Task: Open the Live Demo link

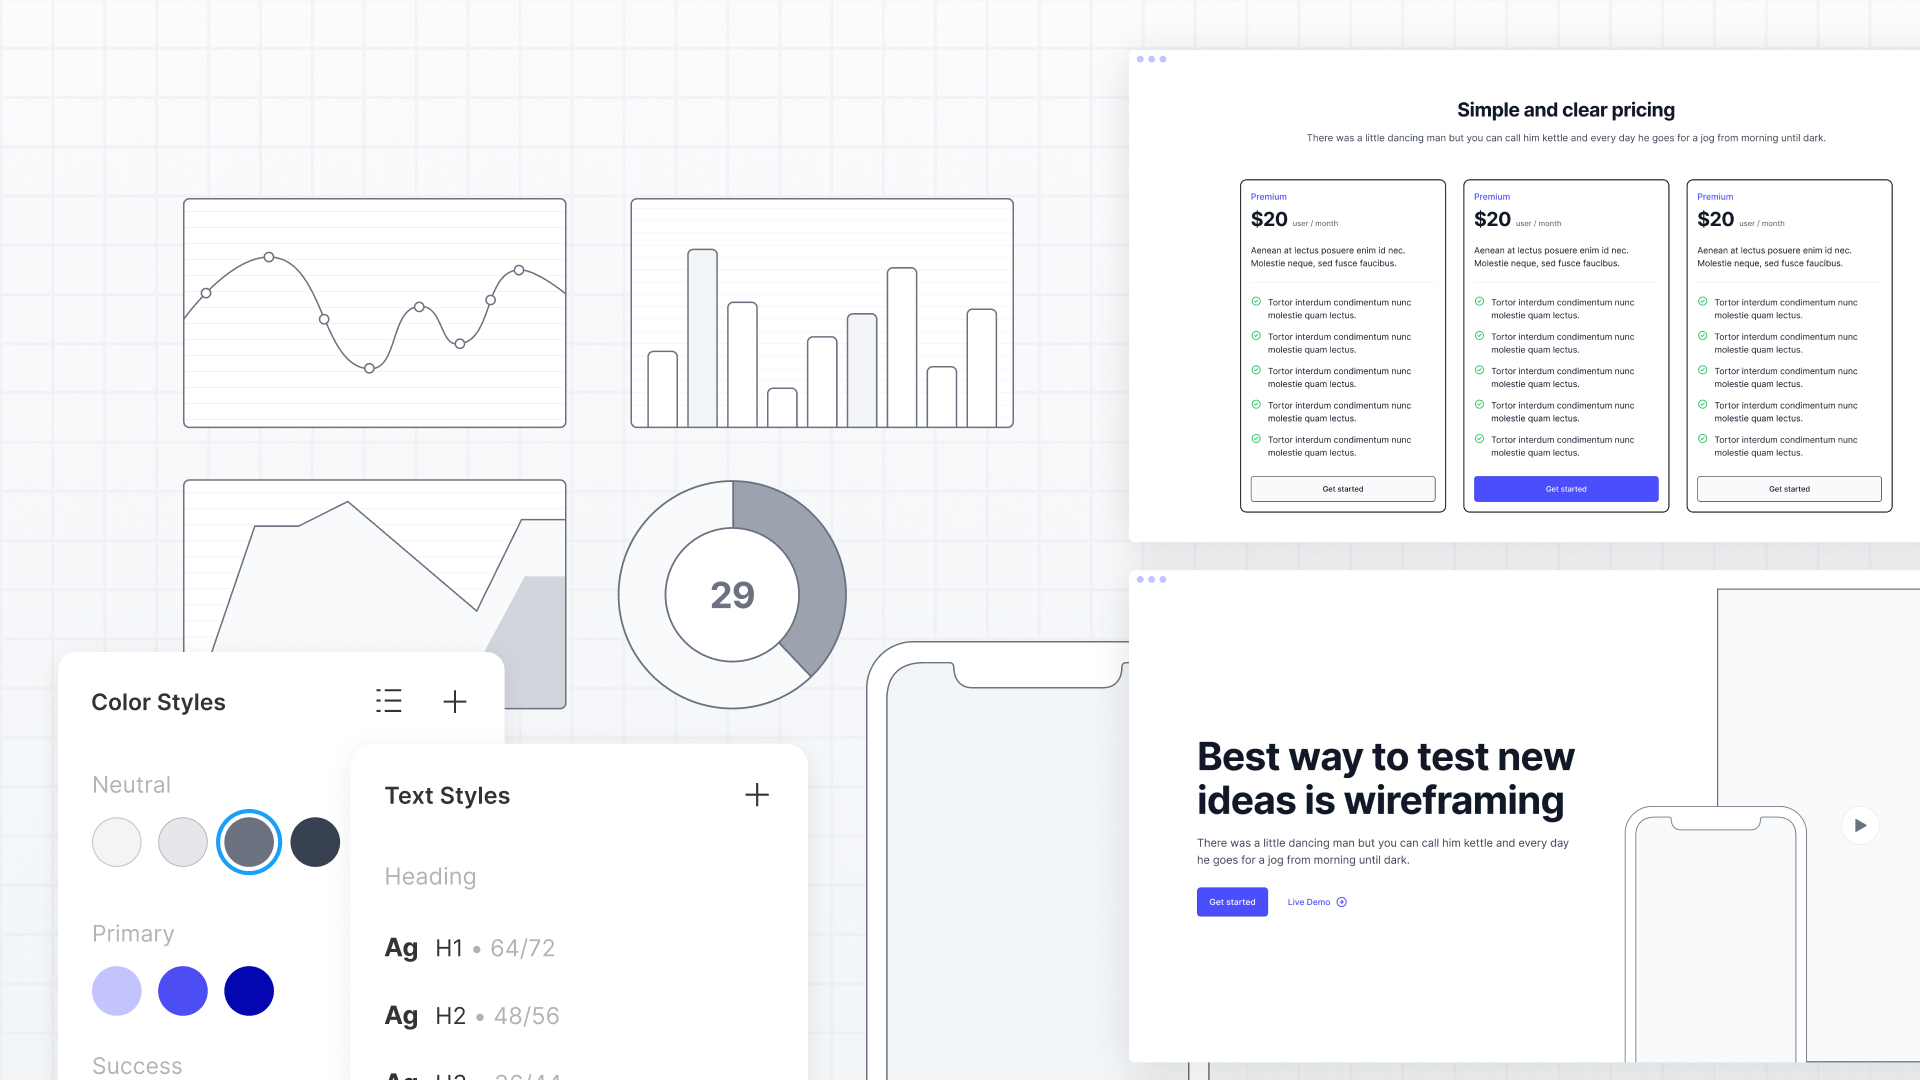Action: (1308, 902)
